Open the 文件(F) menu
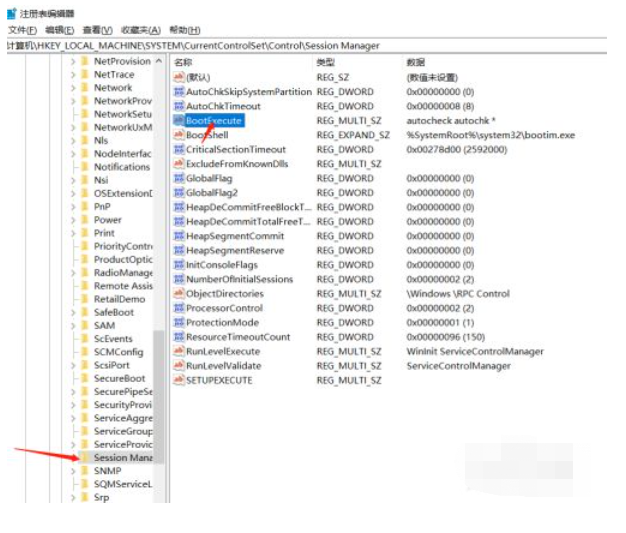Viewport: 626px width, 533px height. (22, 30)
